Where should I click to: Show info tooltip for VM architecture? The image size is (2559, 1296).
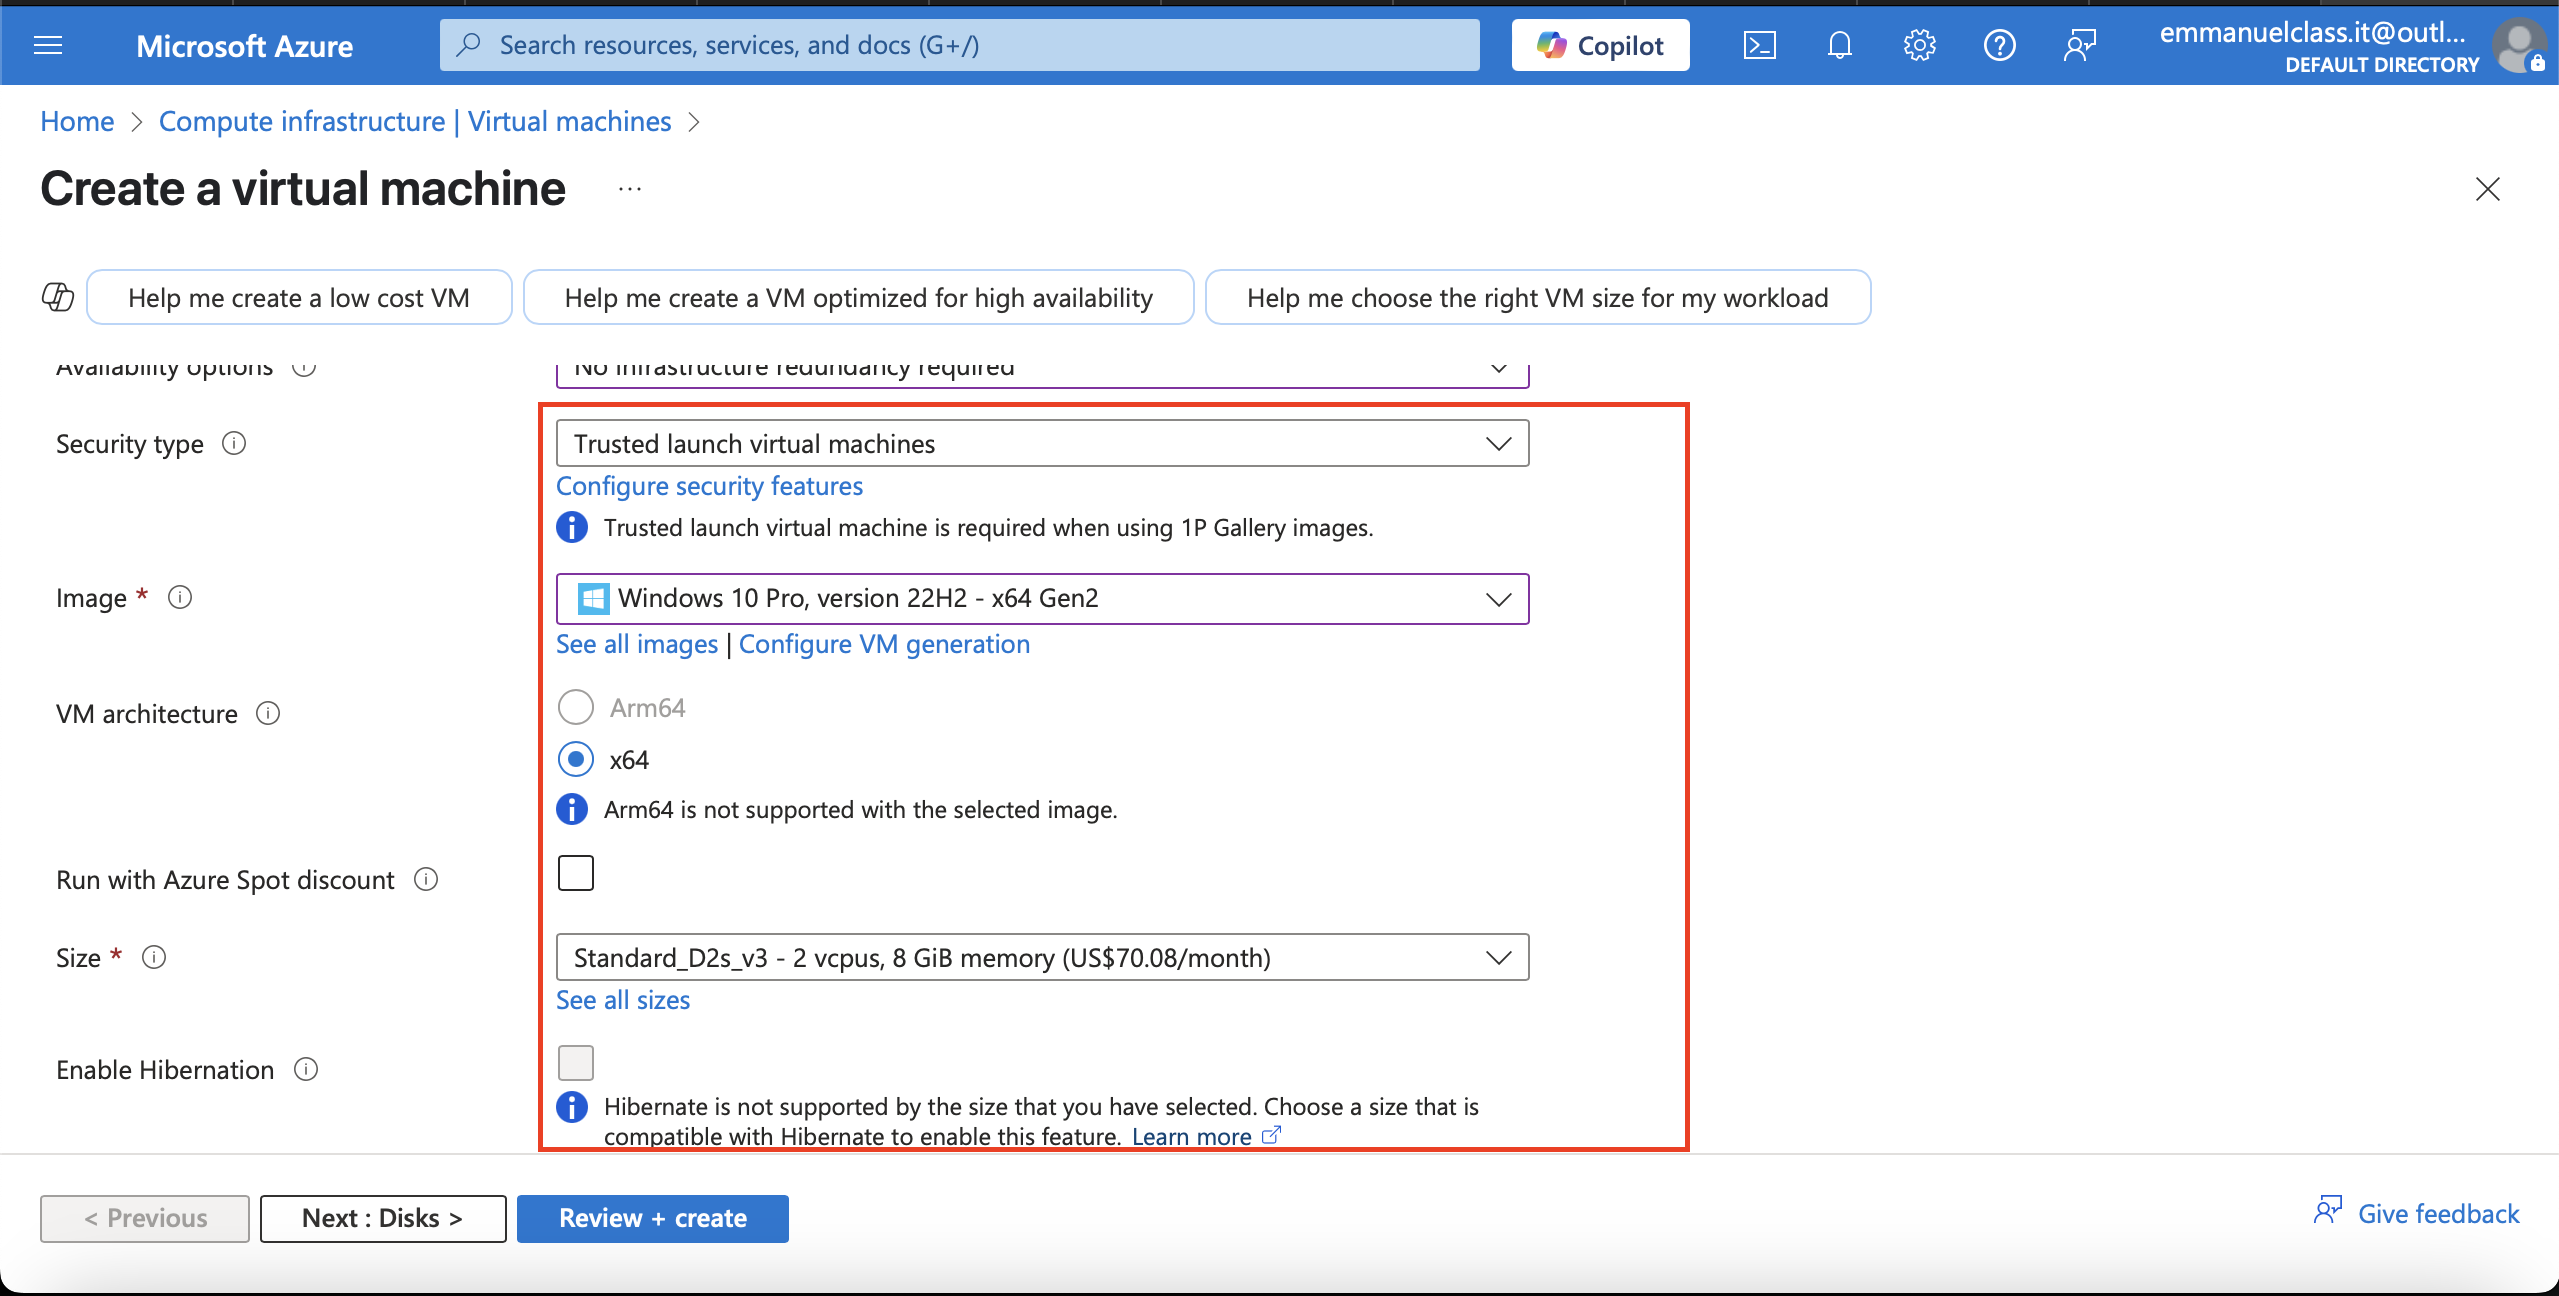click(x=268, y=713)
